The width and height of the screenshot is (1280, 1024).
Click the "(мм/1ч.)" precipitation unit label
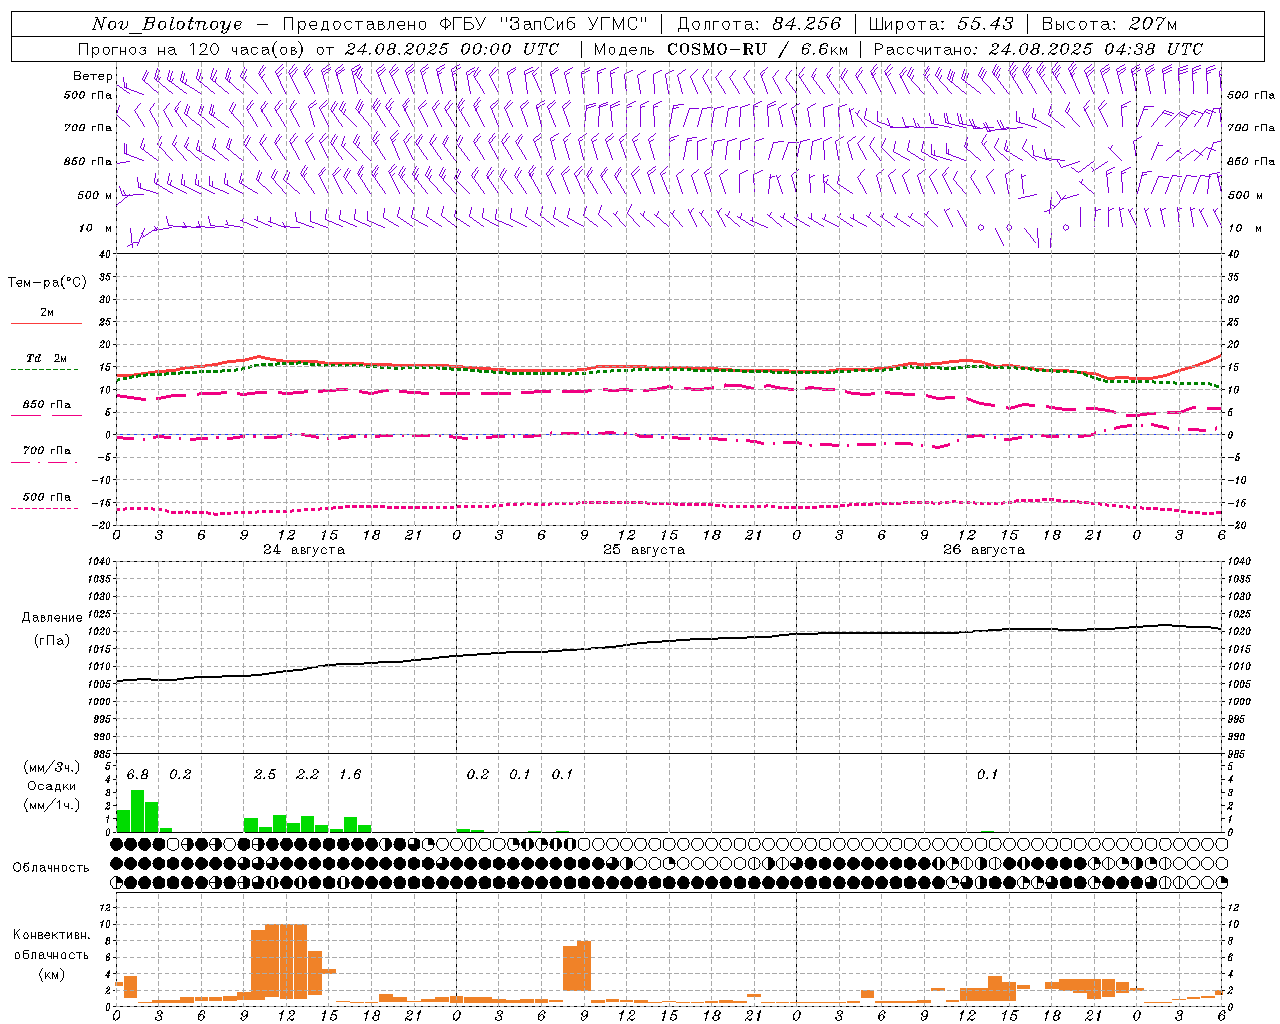[51, 805]
